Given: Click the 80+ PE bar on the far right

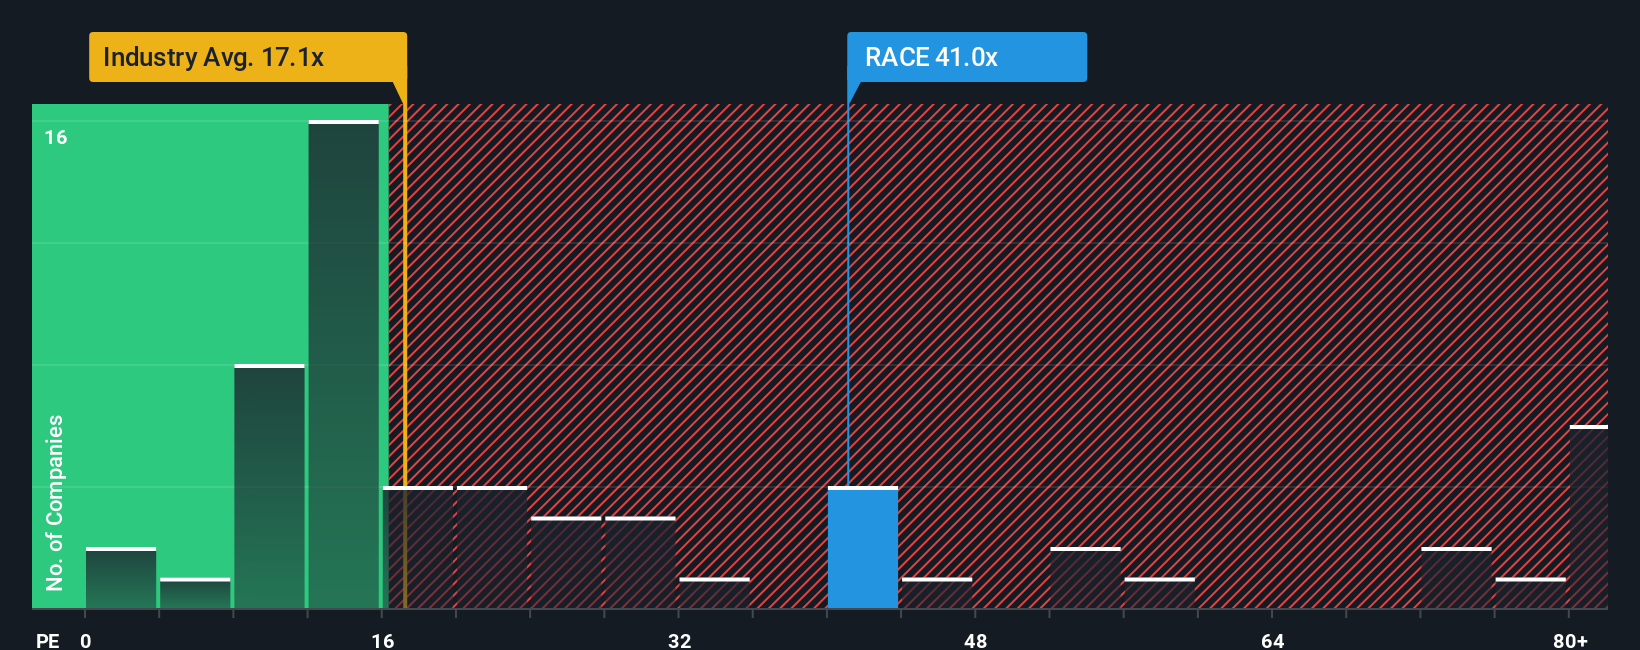Looking at the screenshot, I should pyautogui.click(x=1589, y=517).
